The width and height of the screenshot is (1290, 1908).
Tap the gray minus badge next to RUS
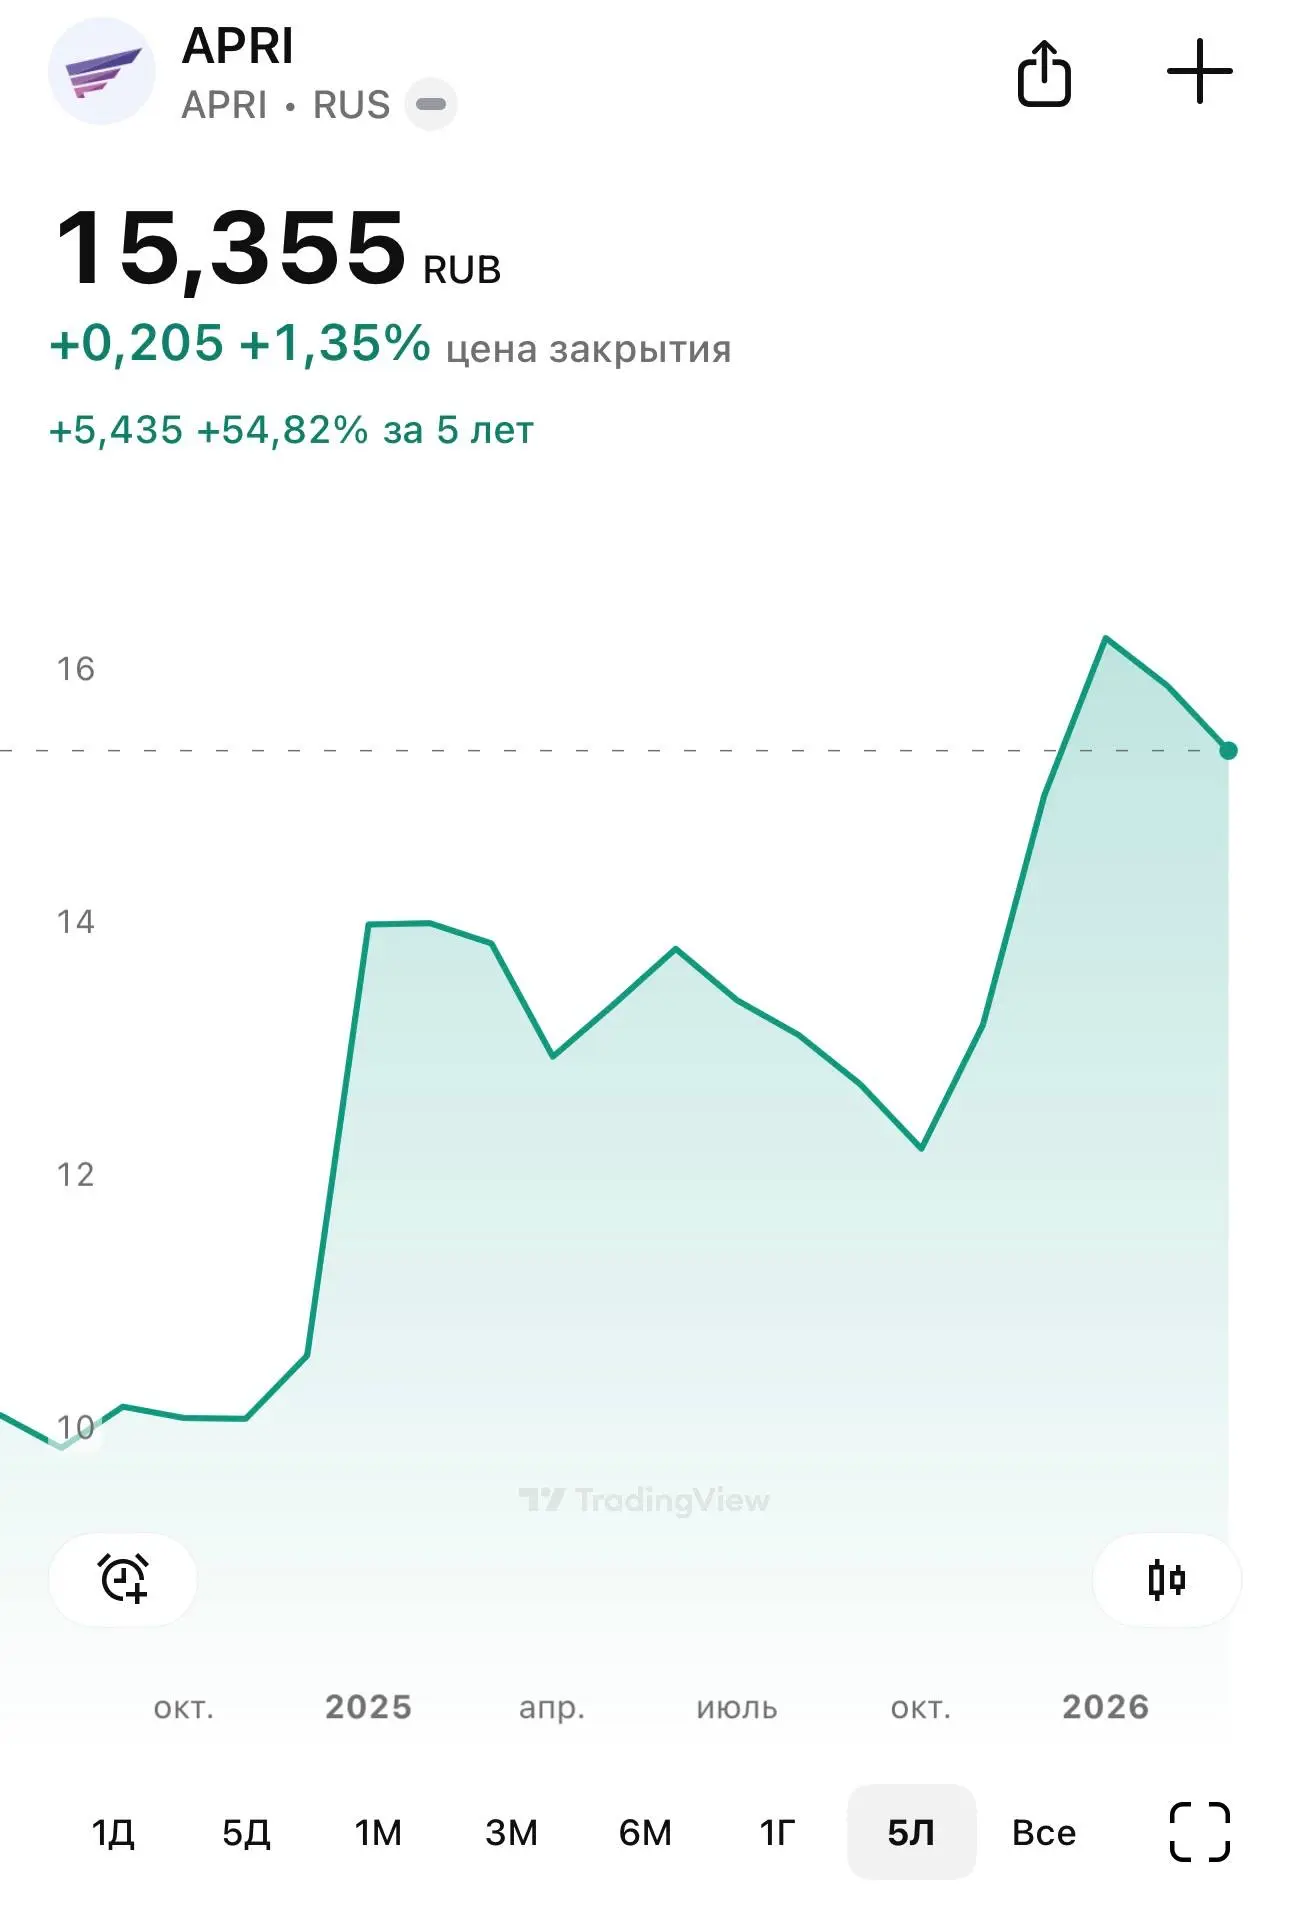click(x=431, y=104)
